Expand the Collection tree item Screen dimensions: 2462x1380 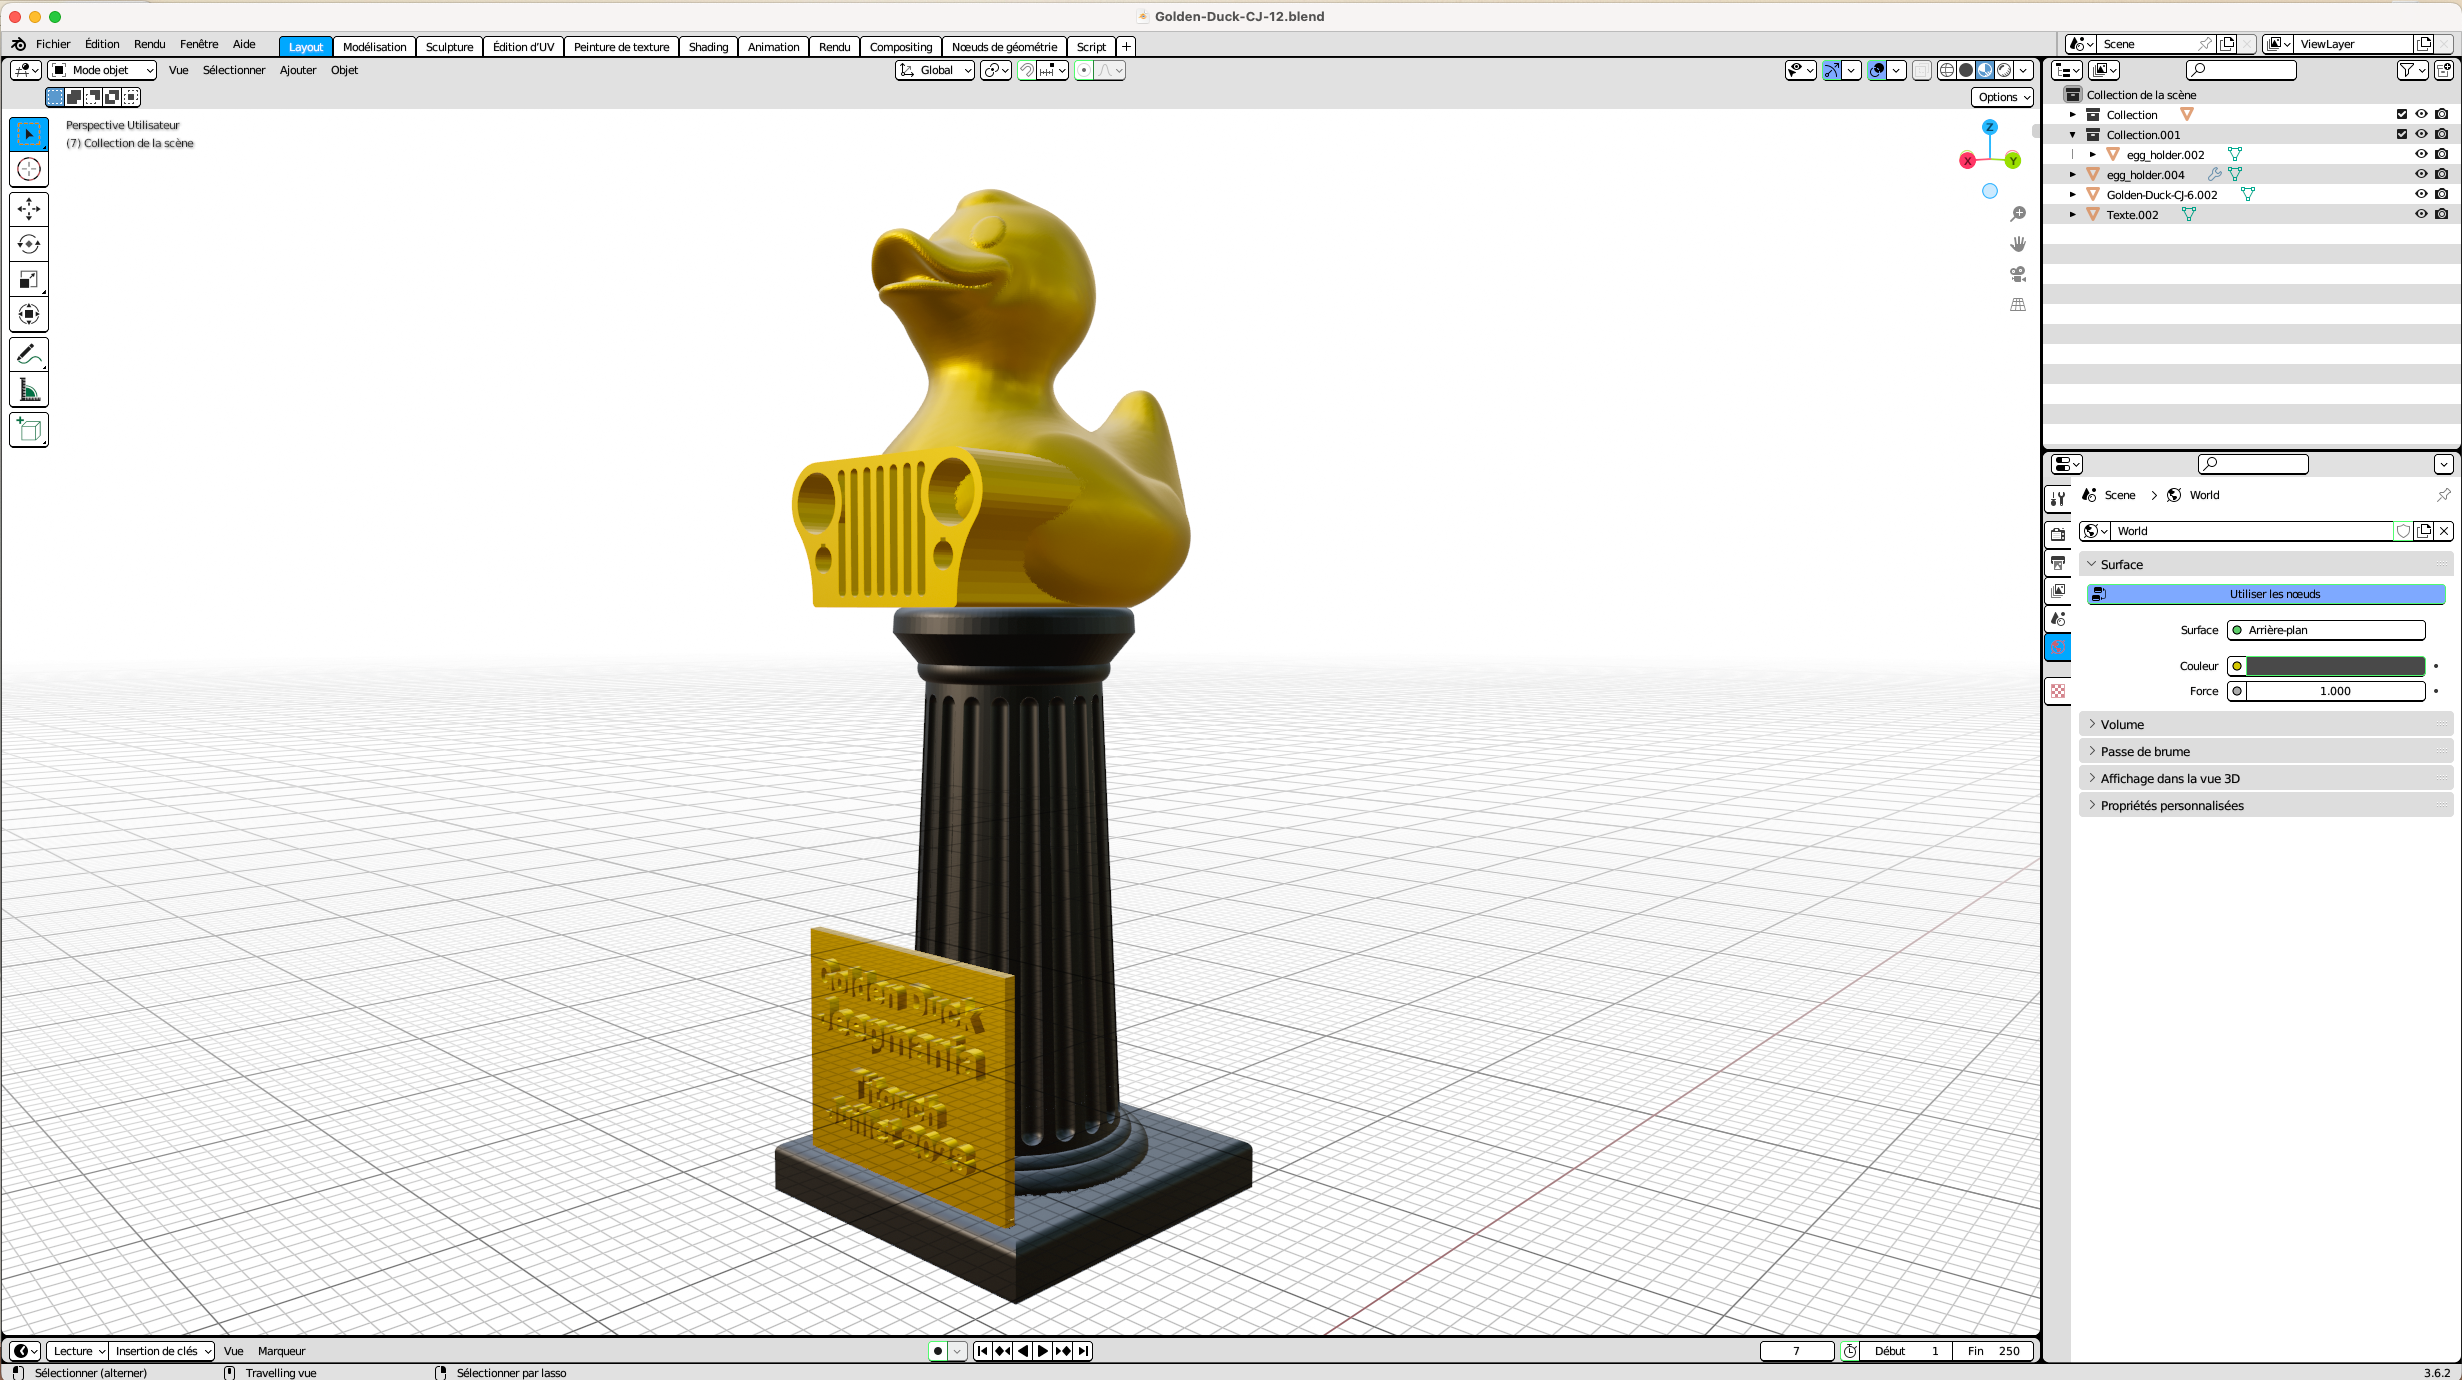(x=2073, y=115)
